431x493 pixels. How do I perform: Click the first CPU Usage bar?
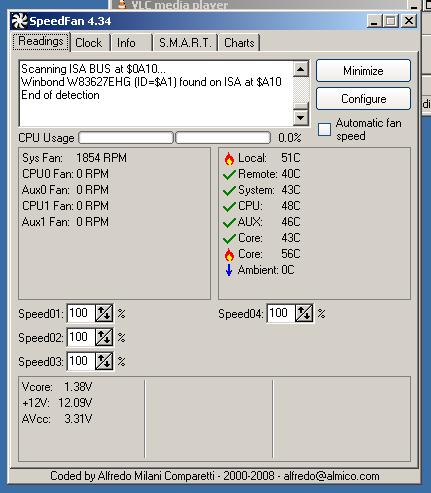coord(126,138)
